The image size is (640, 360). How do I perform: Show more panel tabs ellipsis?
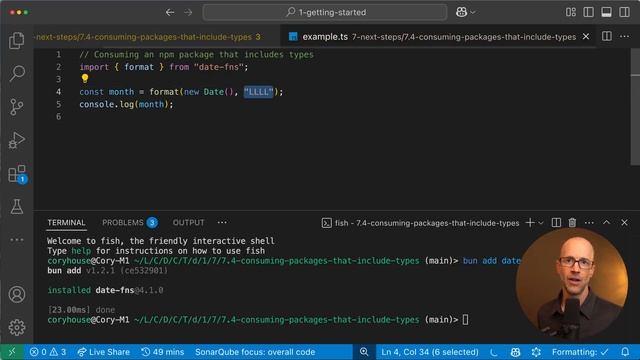click(222, 222)
